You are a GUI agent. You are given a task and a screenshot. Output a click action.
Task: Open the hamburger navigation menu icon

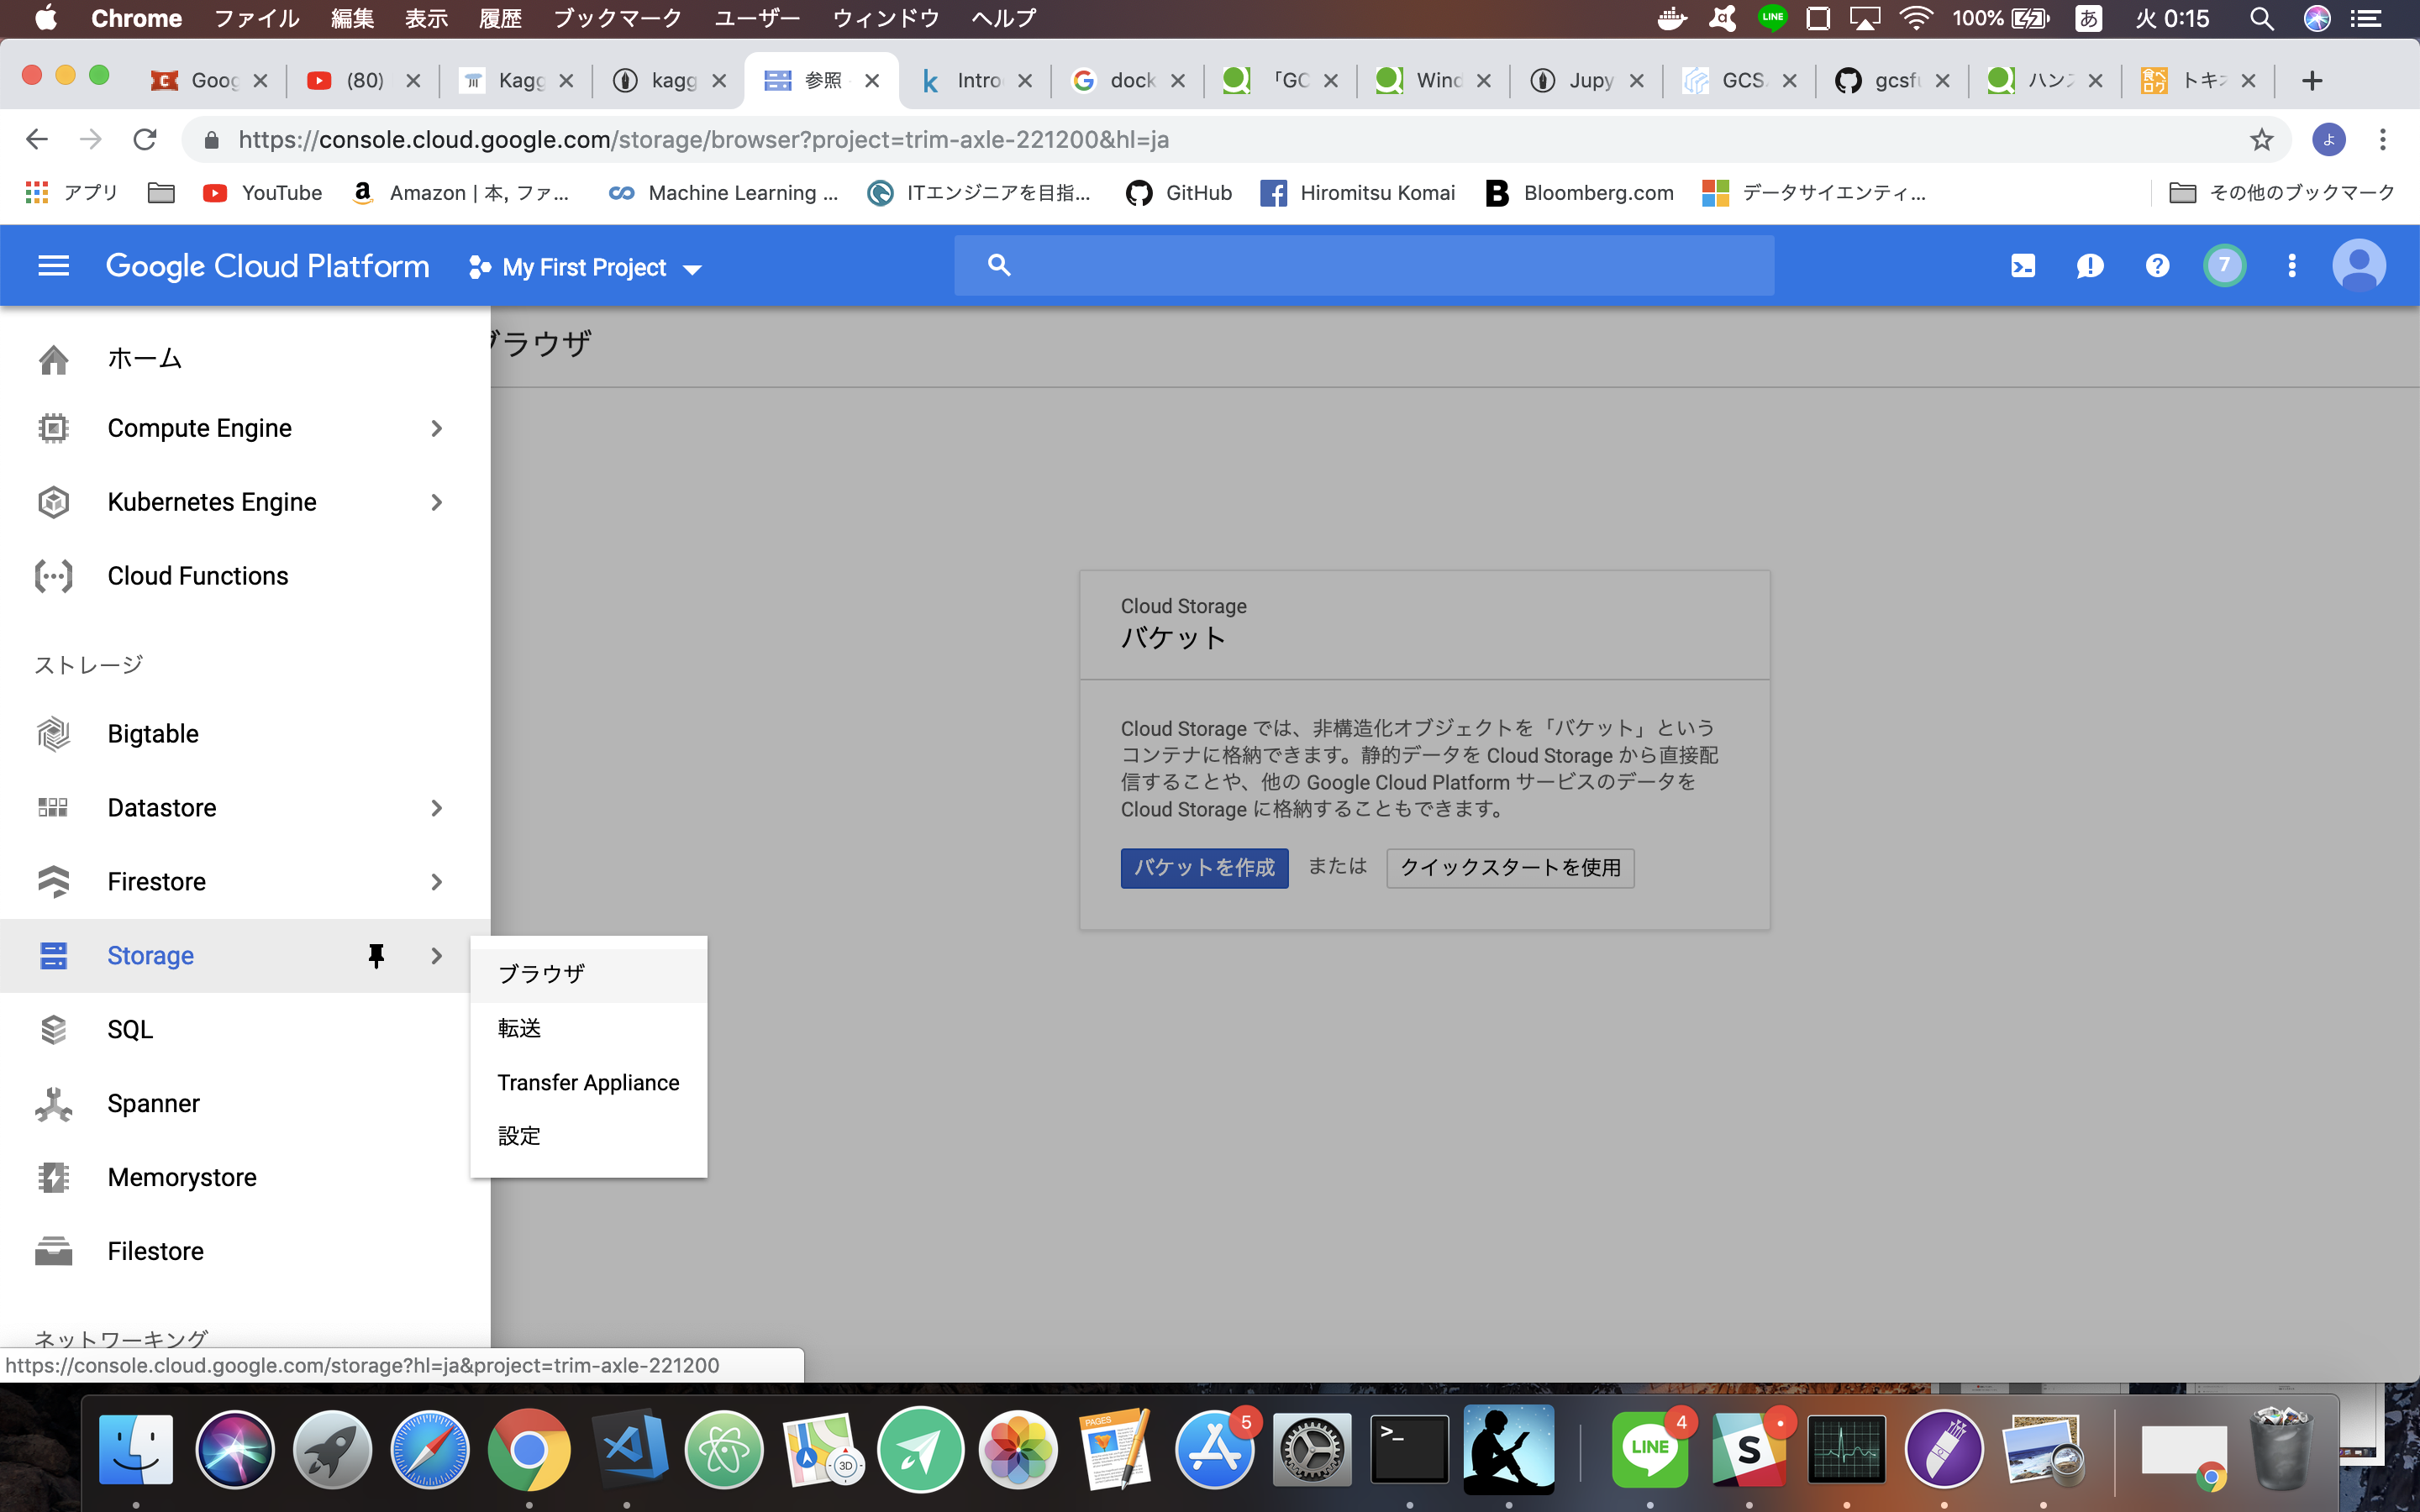53,266
